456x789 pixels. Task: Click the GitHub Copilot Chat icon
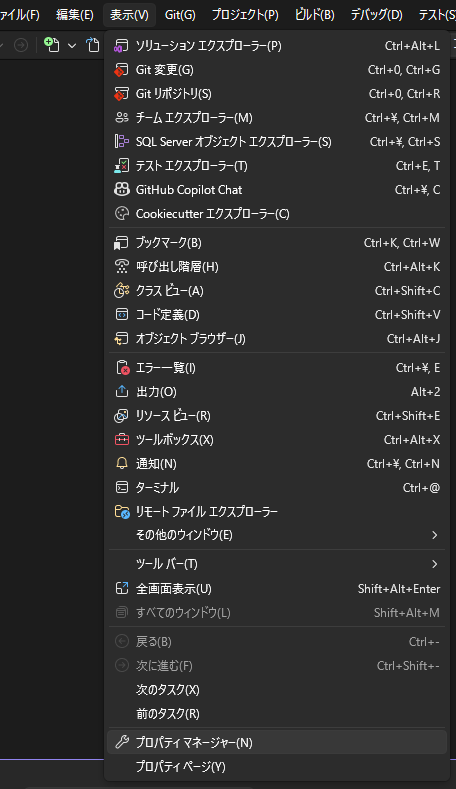click(121, 190)
